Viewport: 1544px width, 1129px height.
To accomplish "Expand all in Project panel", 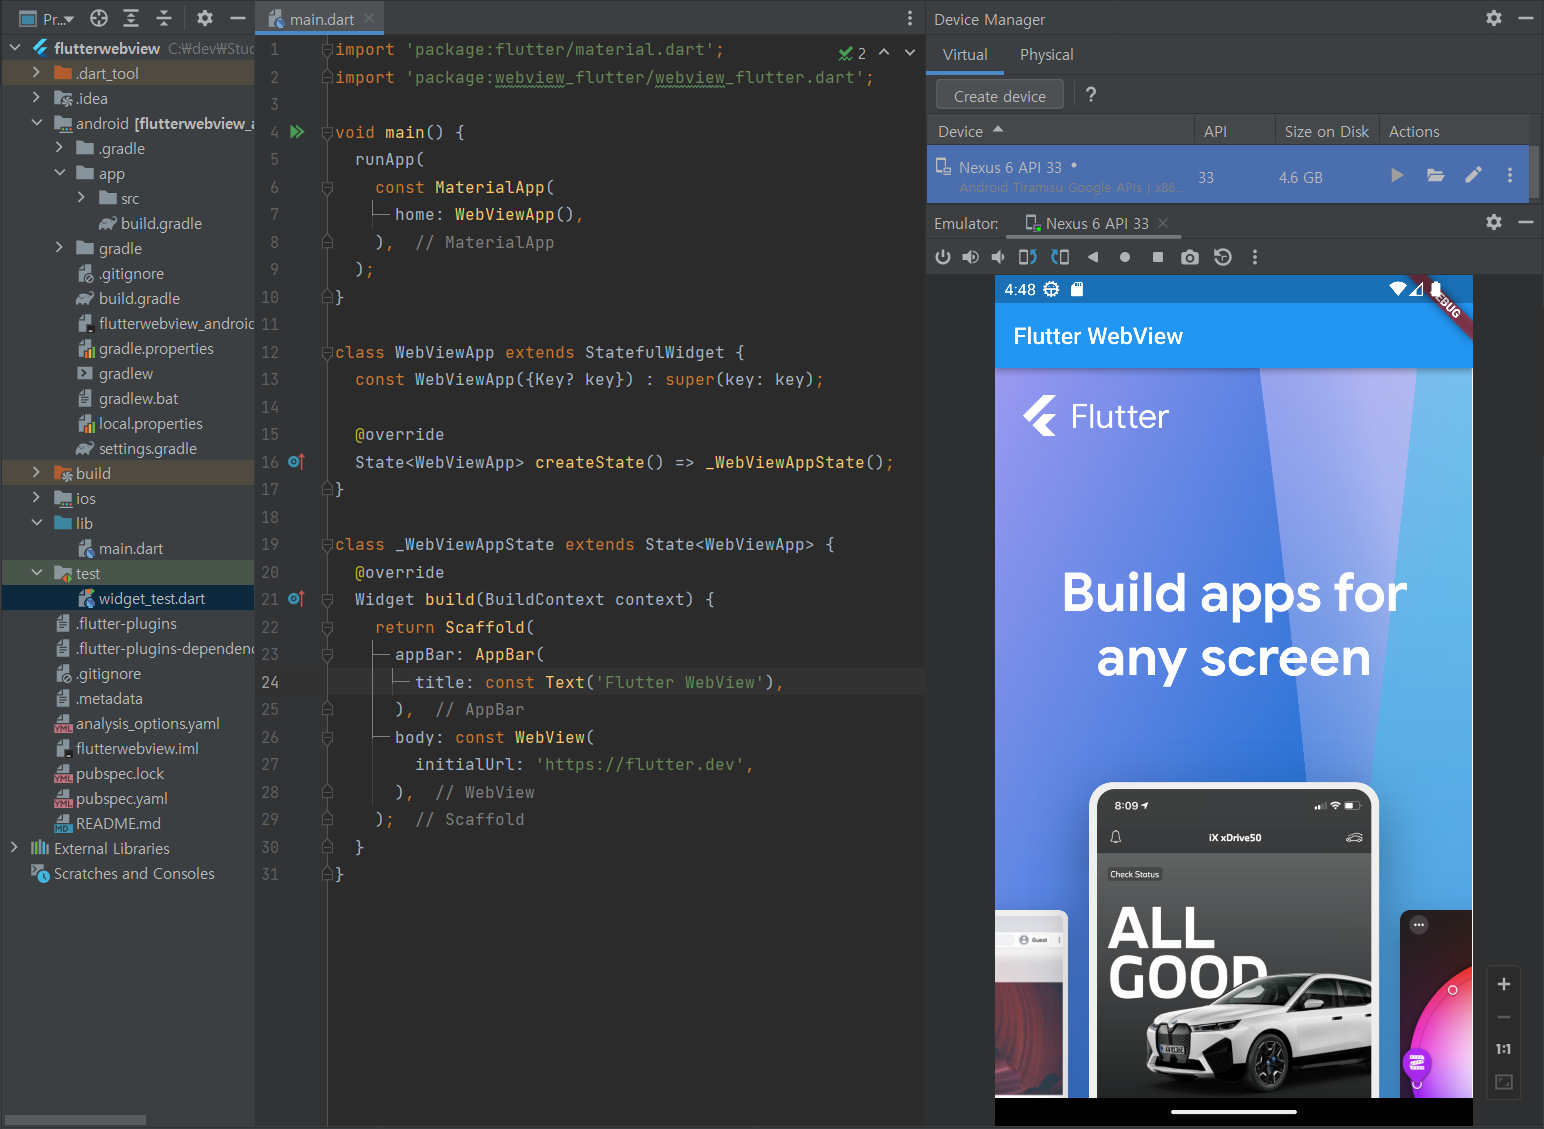I will (131, 18).
